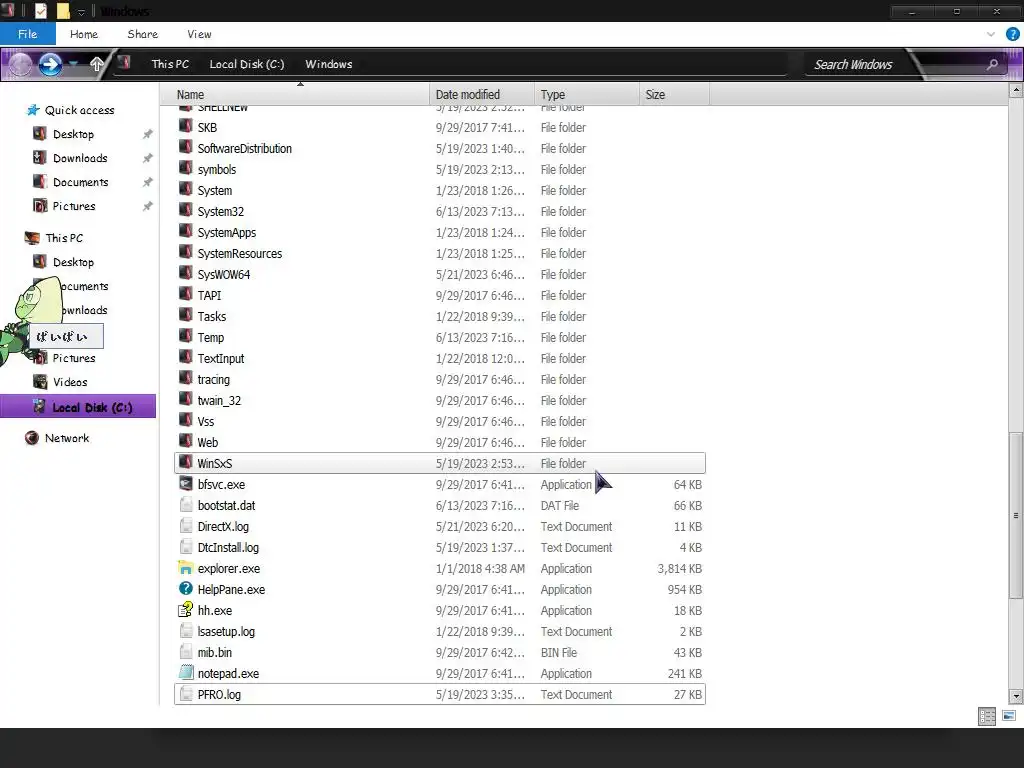Click the tracing folder name

(214, 379)
